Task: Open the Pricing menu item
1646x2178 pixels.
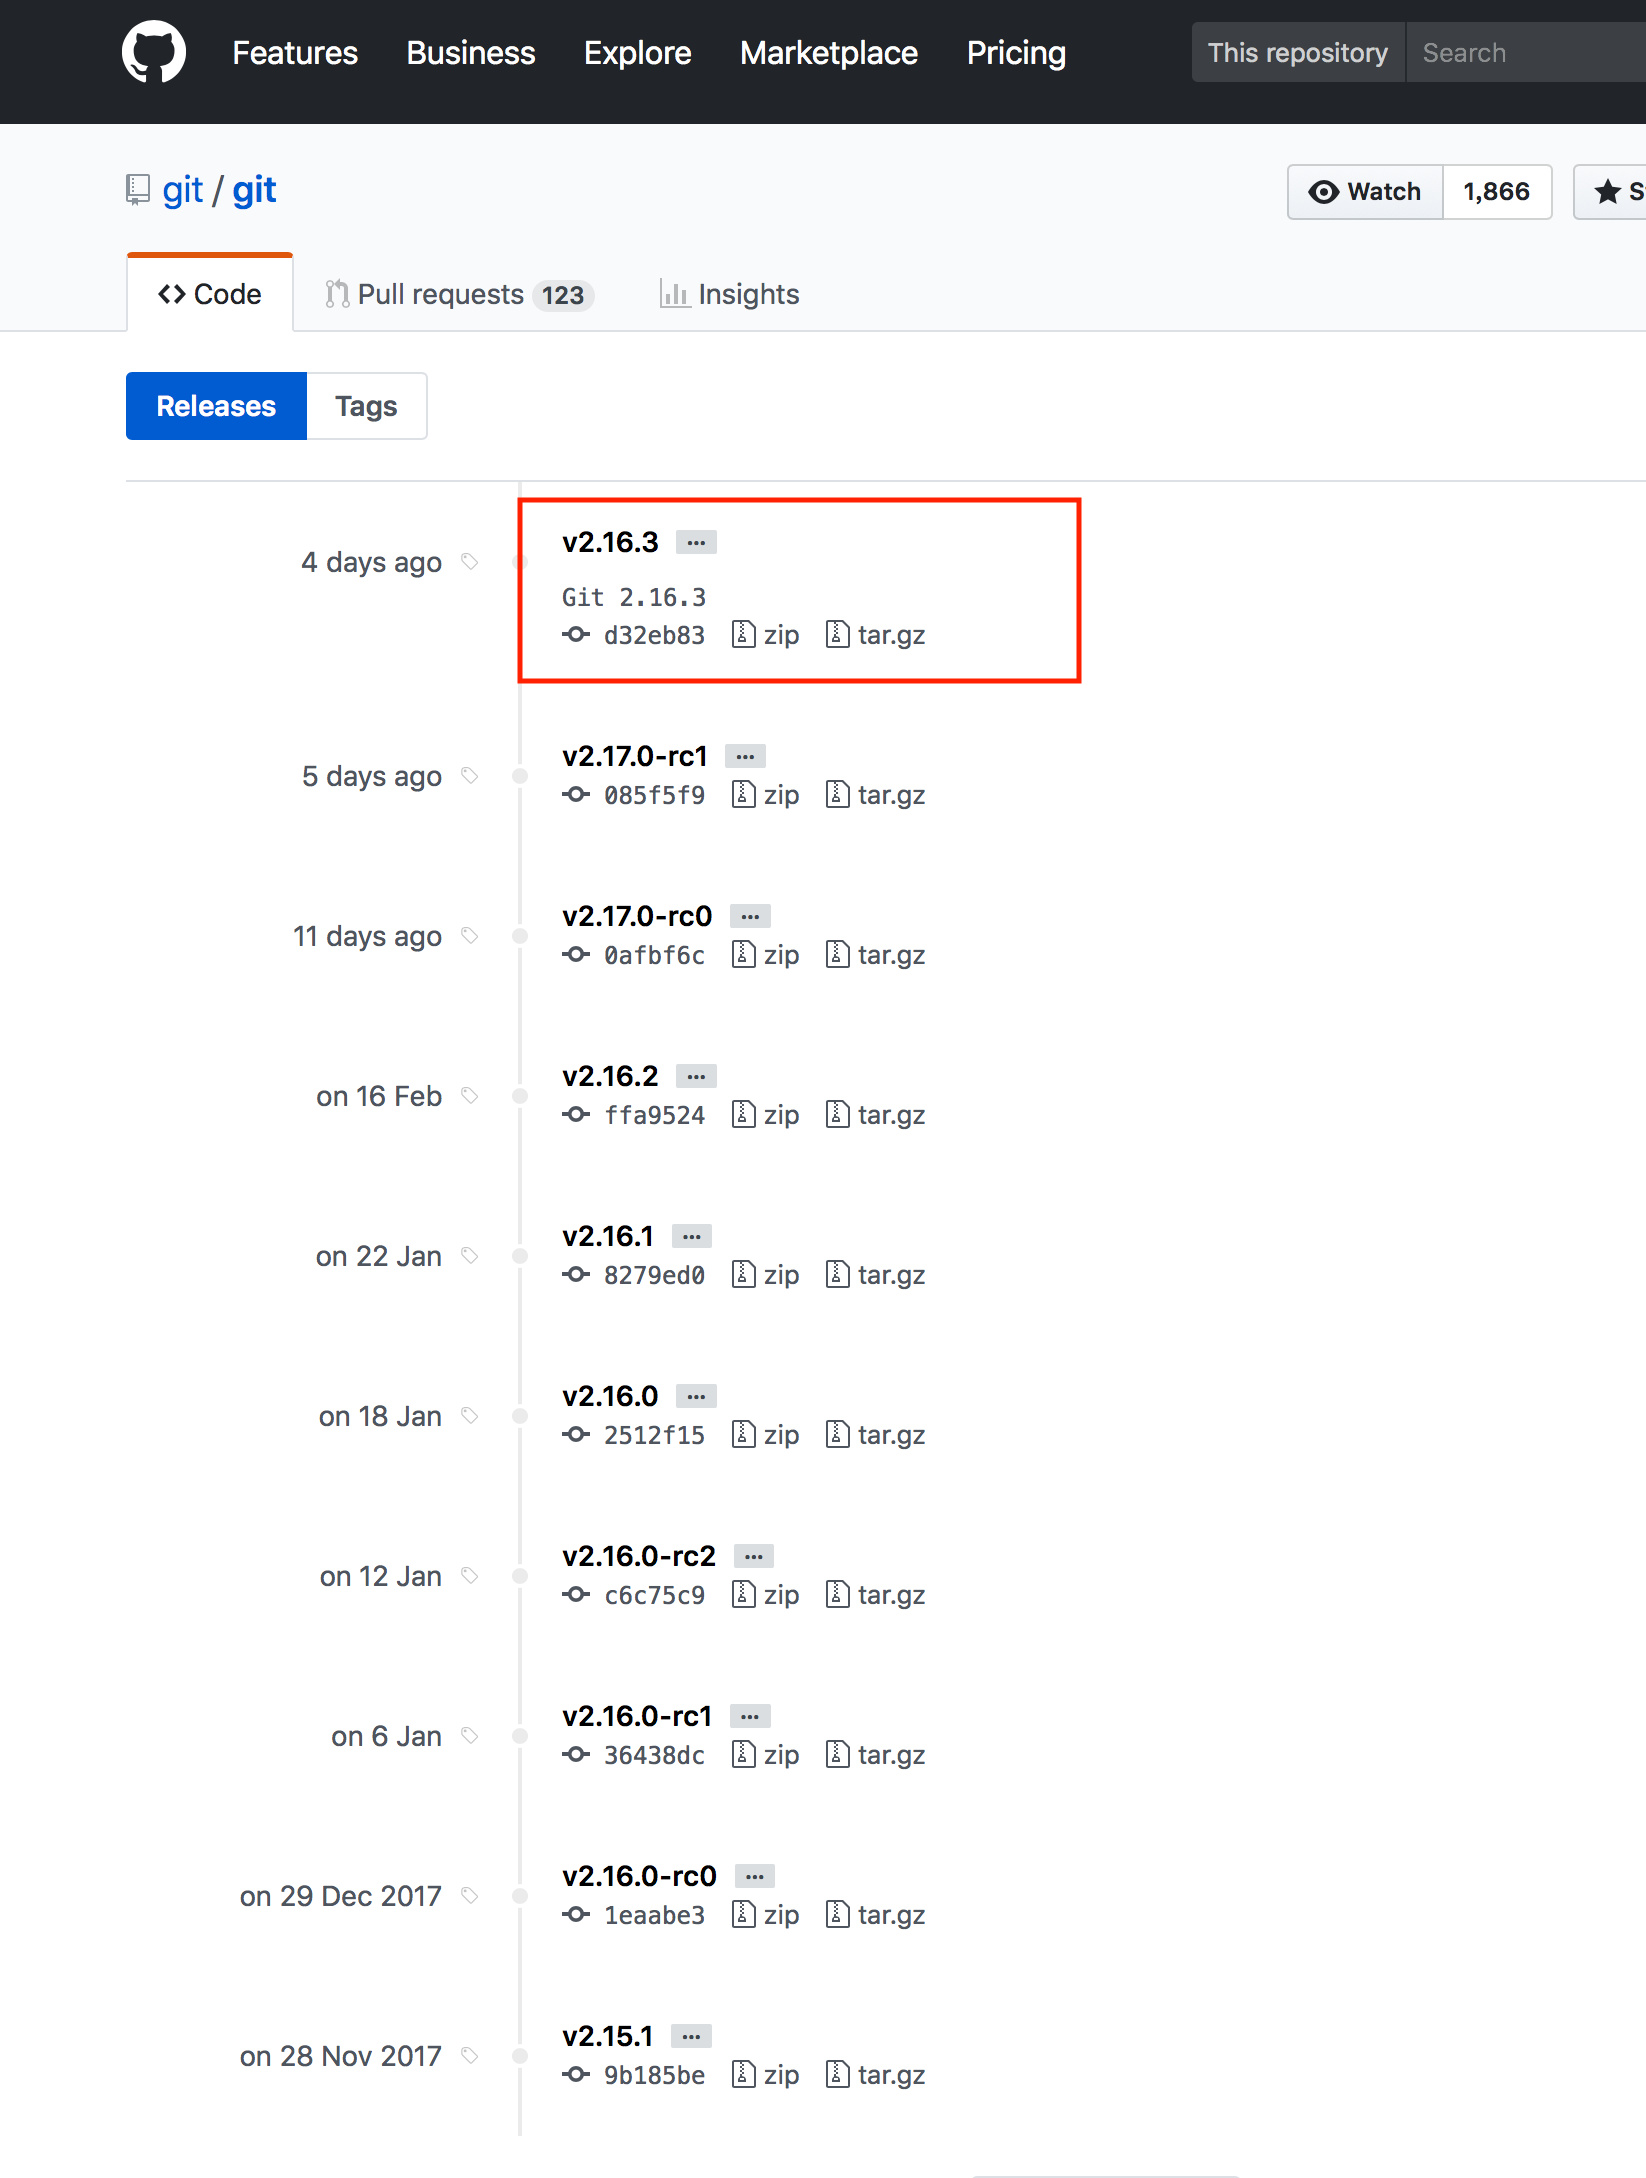Action: click(x=1016, y=52)
